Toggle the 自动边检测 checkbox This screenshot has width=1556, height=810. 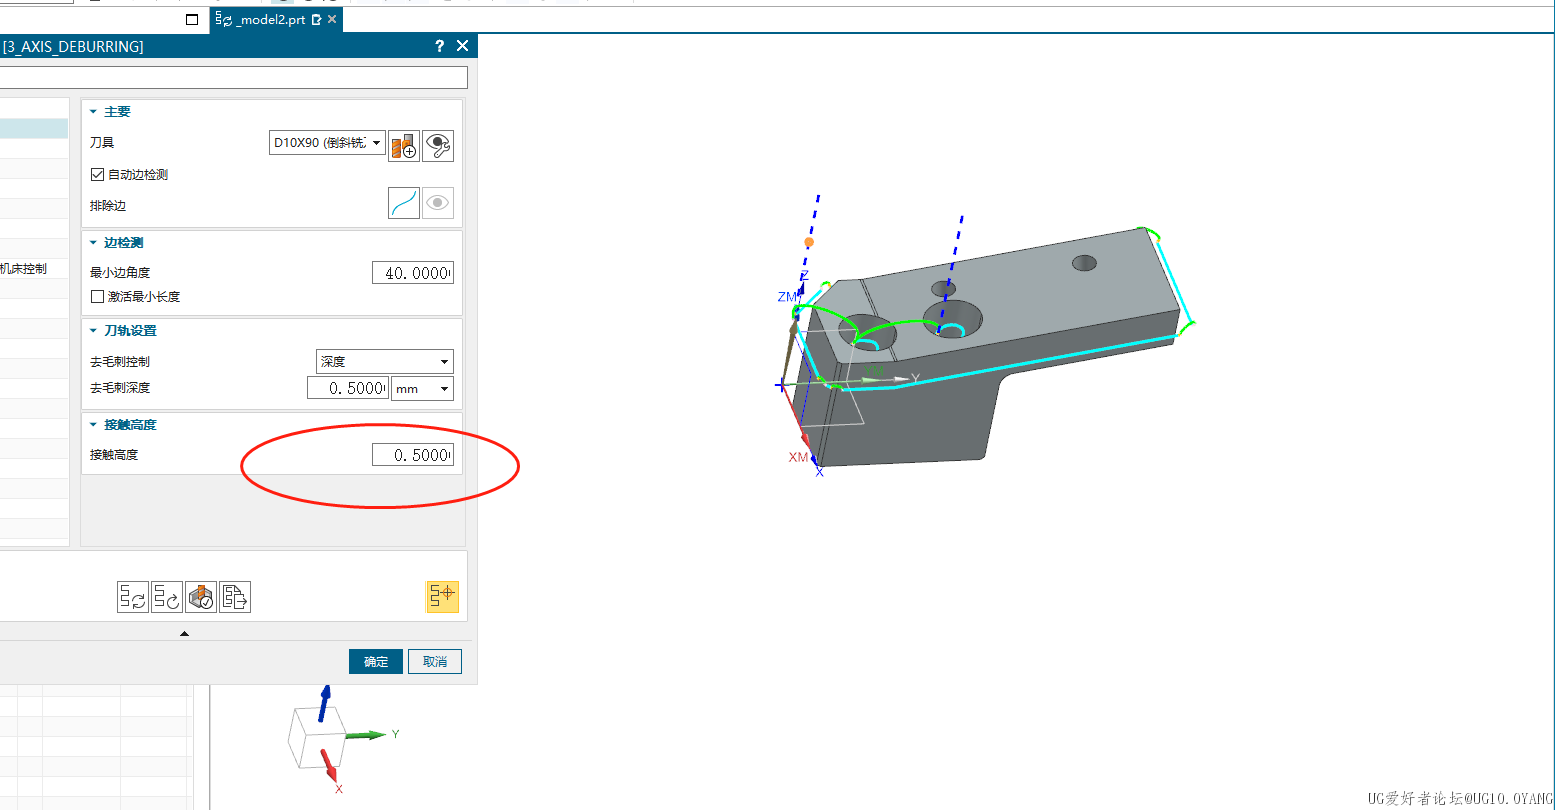(x=97, y=174)
